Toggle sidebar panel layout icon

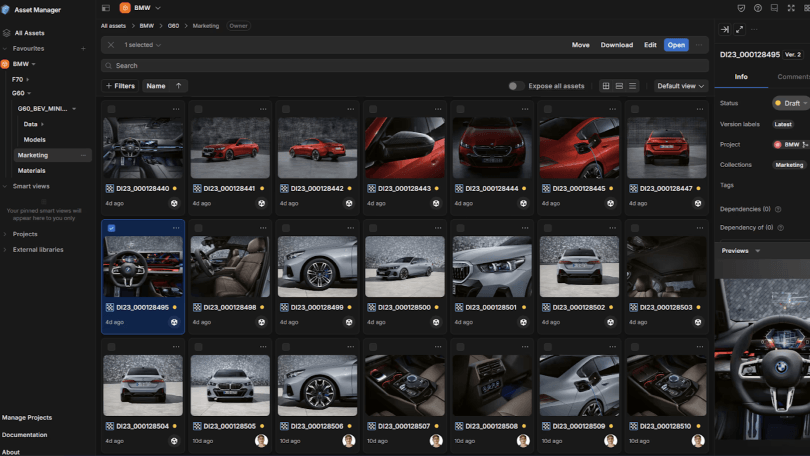point(106,7)
